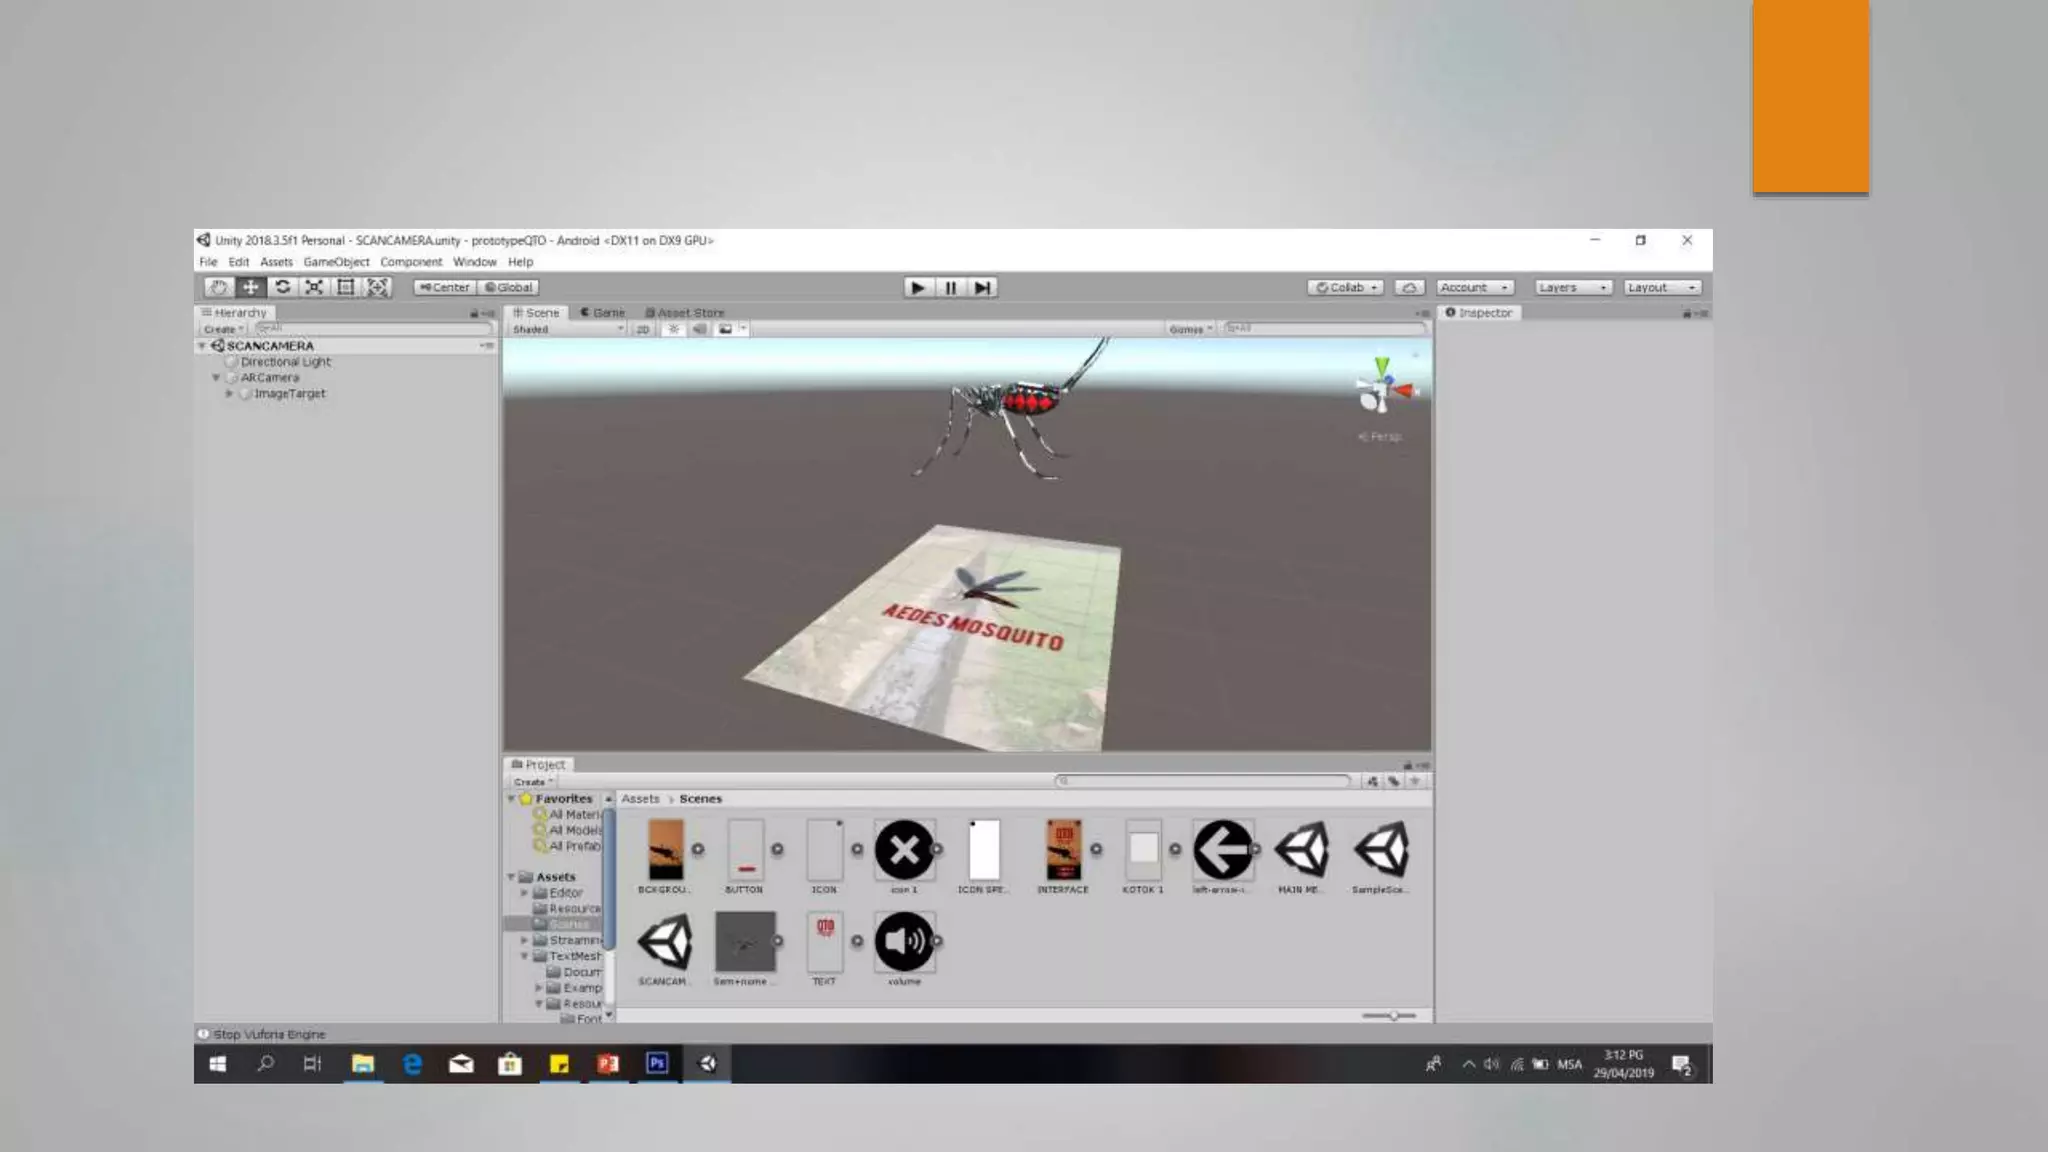Image resolution: width=2048 pixels, height=1152 pixels.
Task: Adjust the project icon size slider
Action: 1392,1016
